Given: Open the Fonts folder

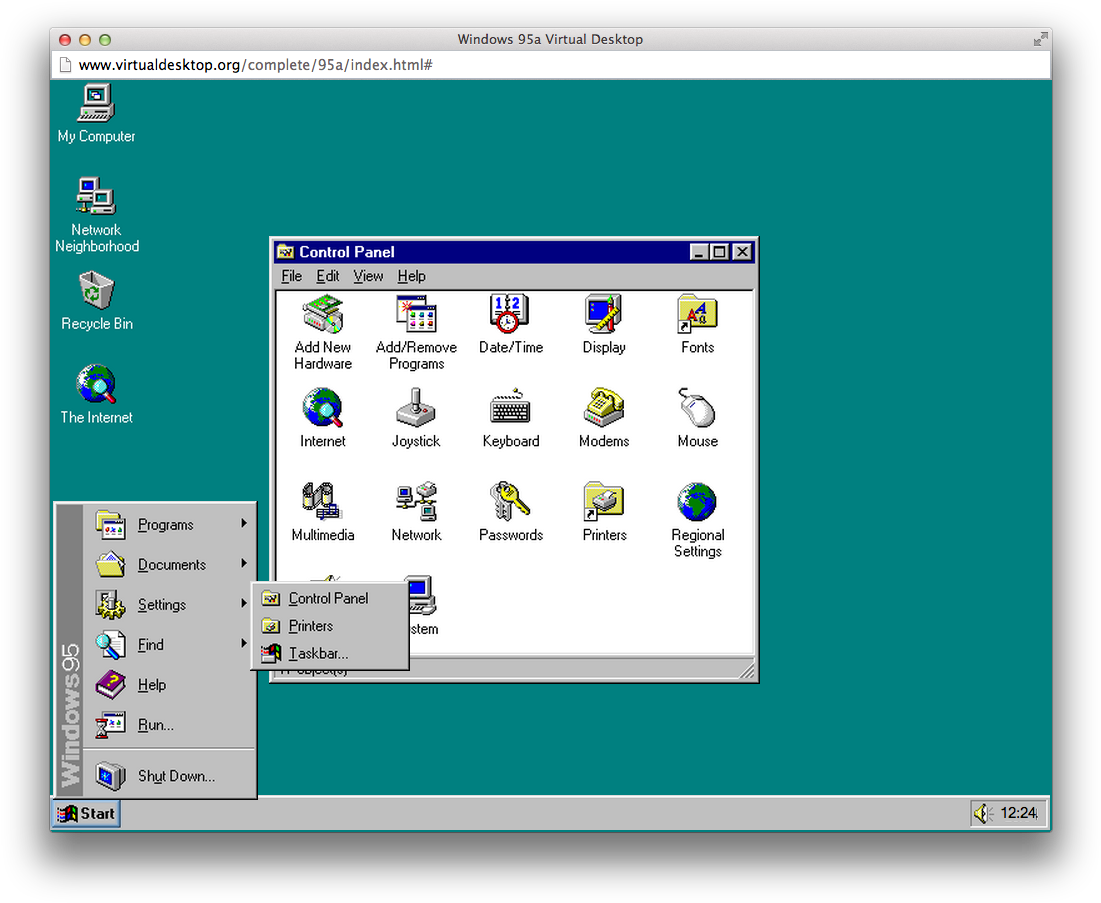Looking at the screenshot, I should [x=696, y=315].
